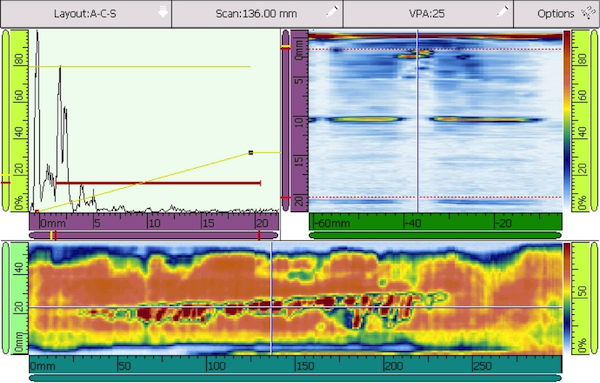Select the lower red dotted gate line in B-scan

pos(435,197)
